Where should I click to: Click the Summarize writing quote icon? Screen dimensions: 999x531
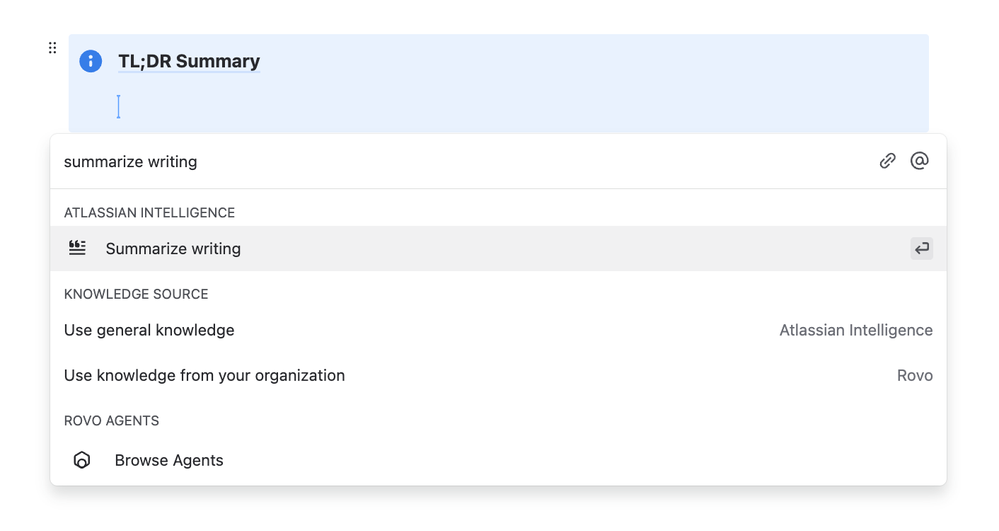click(x=77, y=248)
